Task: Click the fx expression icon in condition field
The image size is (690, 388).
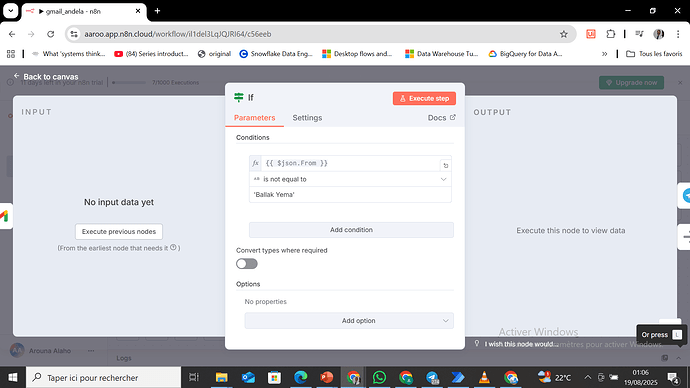Action: (x=255, y=163)
